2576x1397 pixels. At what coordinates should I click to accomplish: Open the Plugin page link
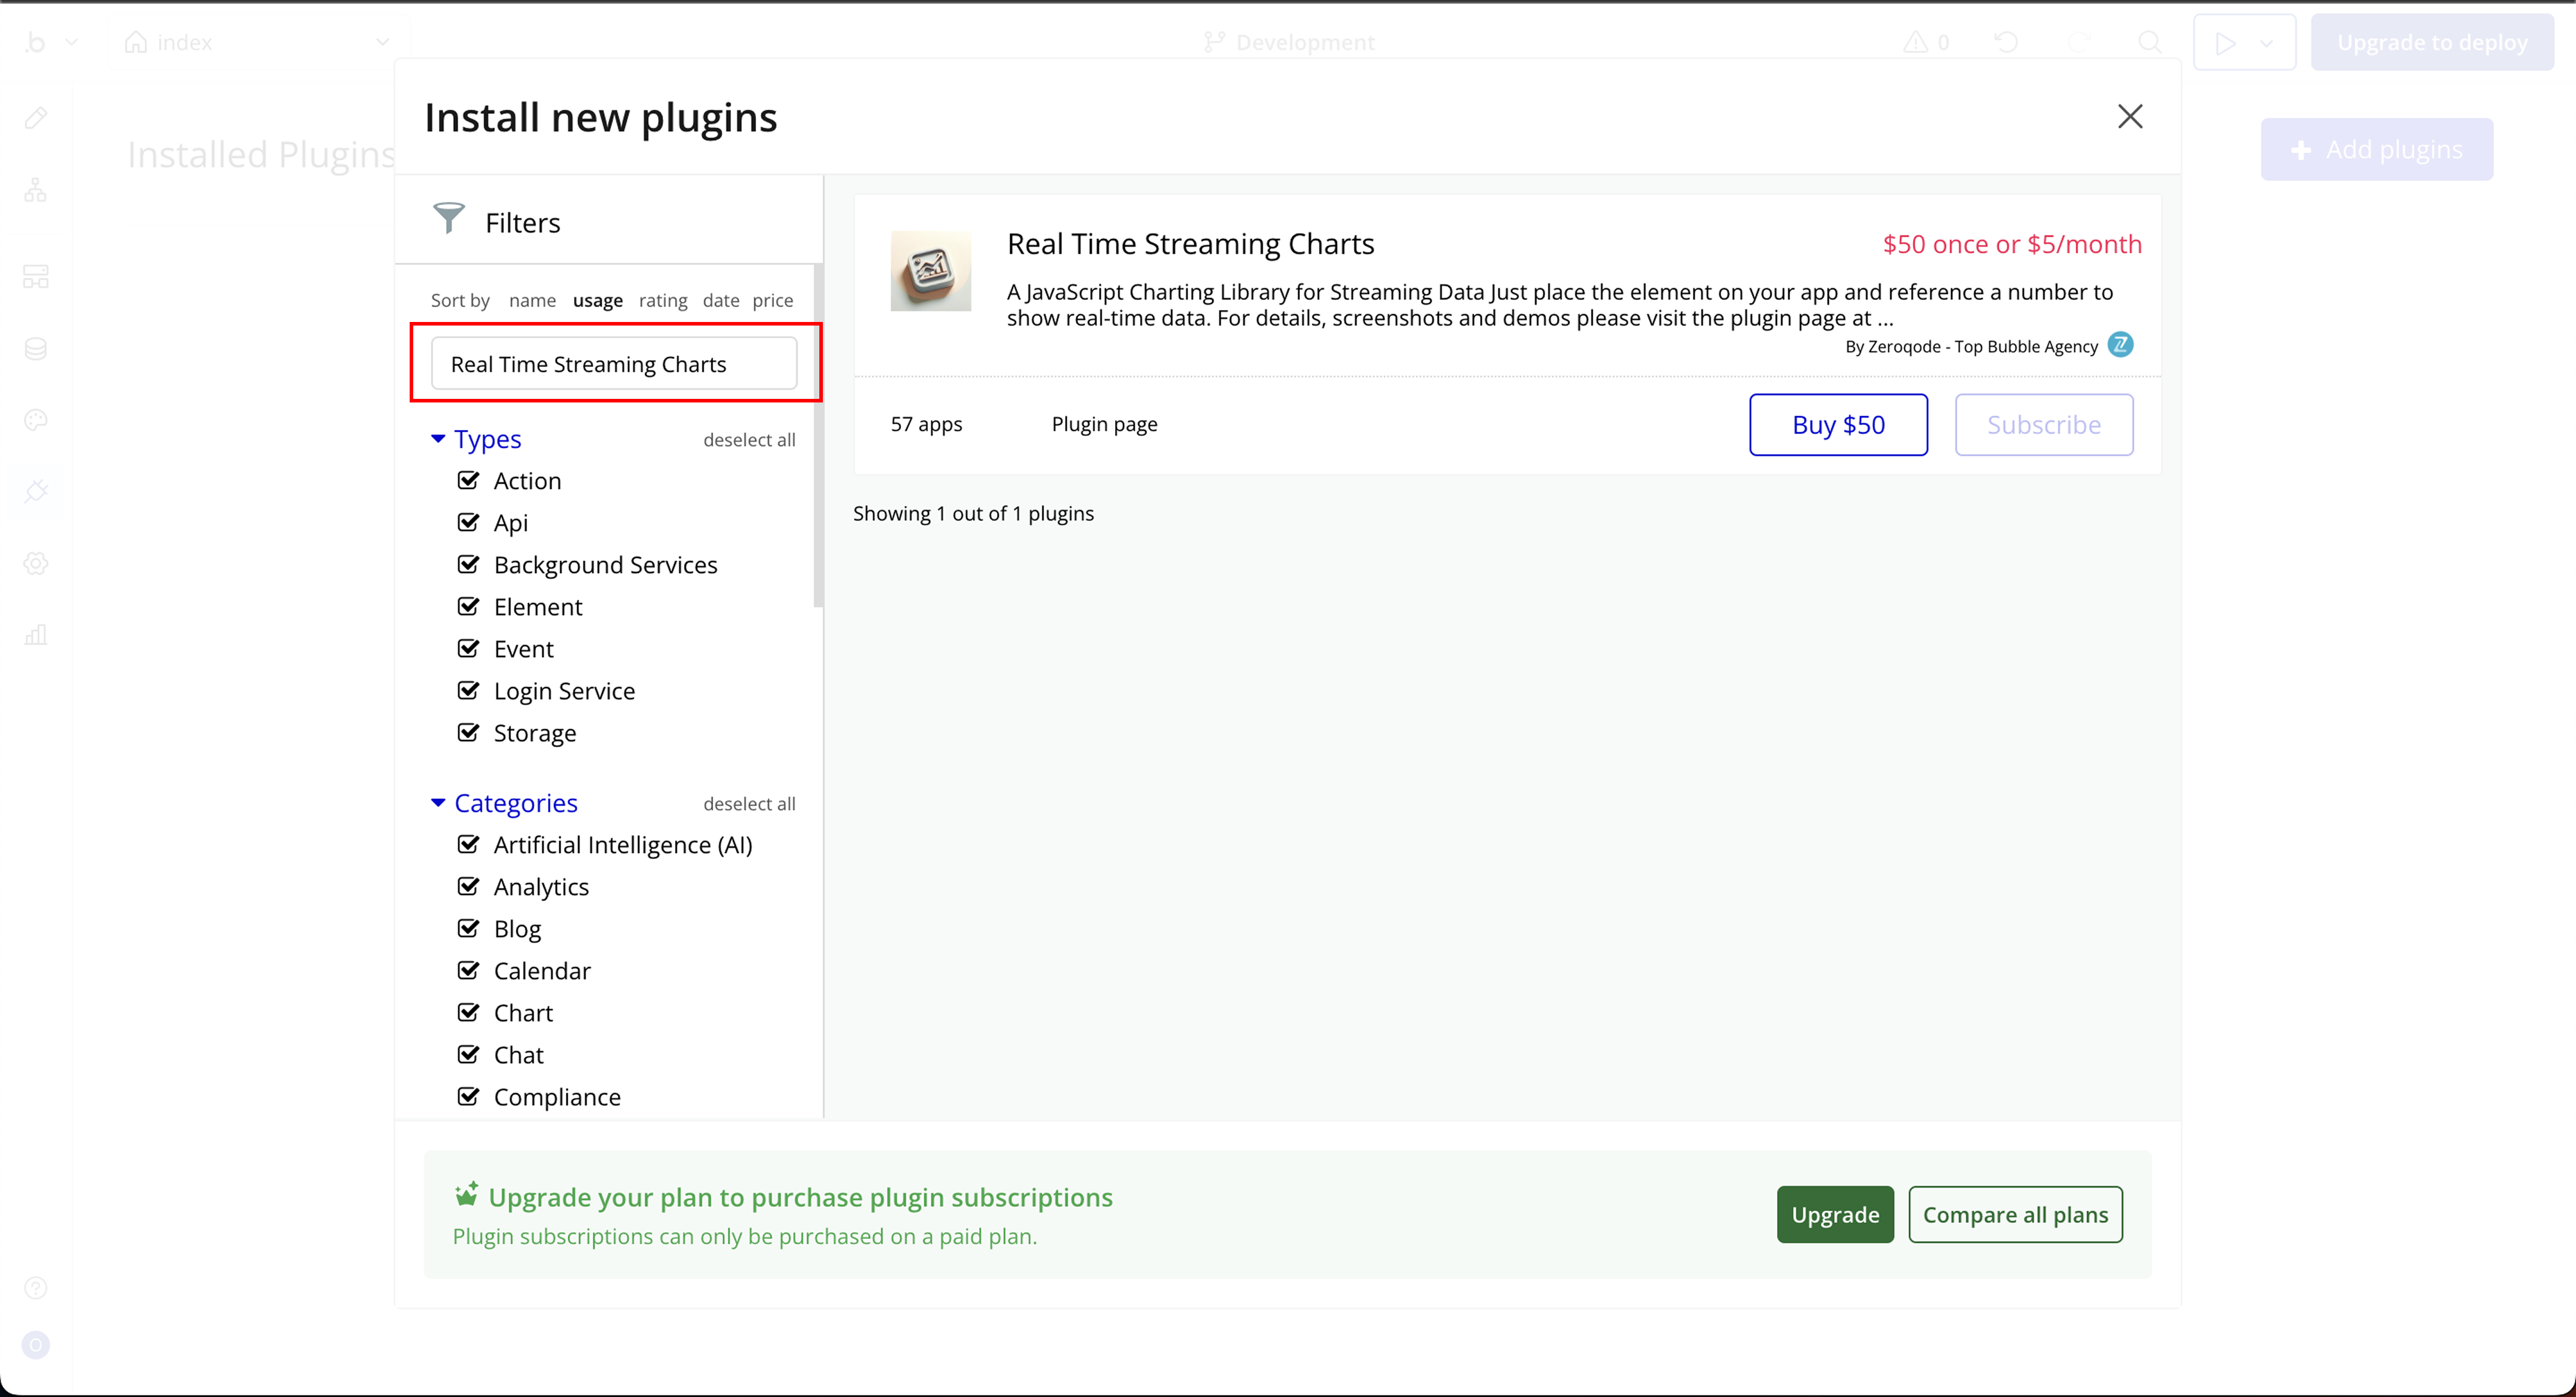(x=1104, y=424)
